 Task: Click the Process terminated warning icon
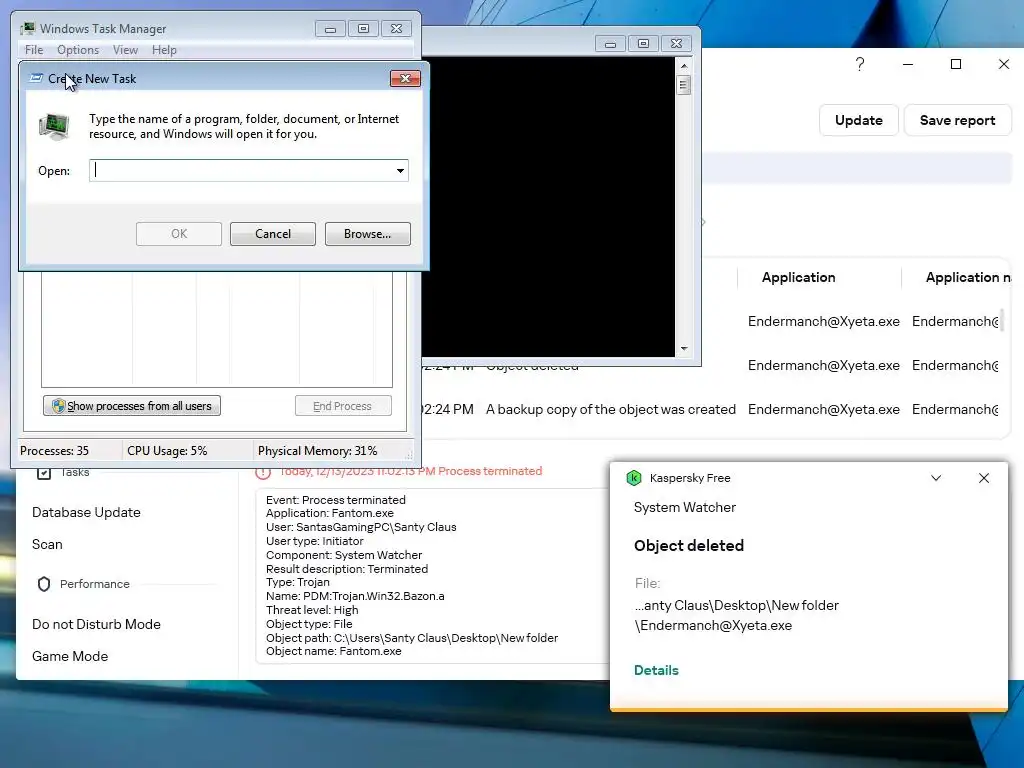[263, 472]
